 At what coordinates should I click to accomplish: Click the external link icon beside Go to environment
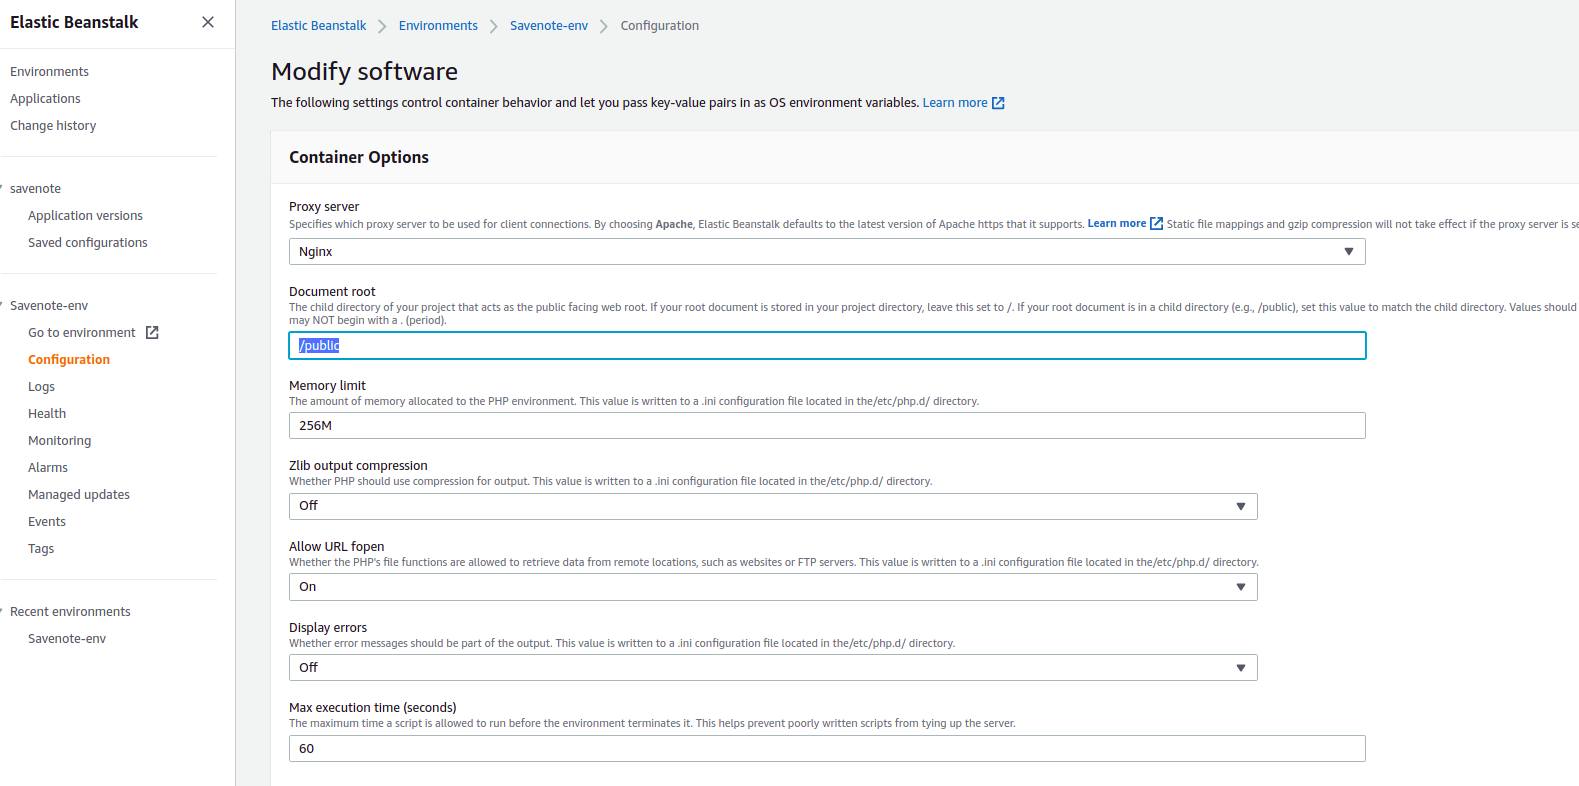point(152,333)
